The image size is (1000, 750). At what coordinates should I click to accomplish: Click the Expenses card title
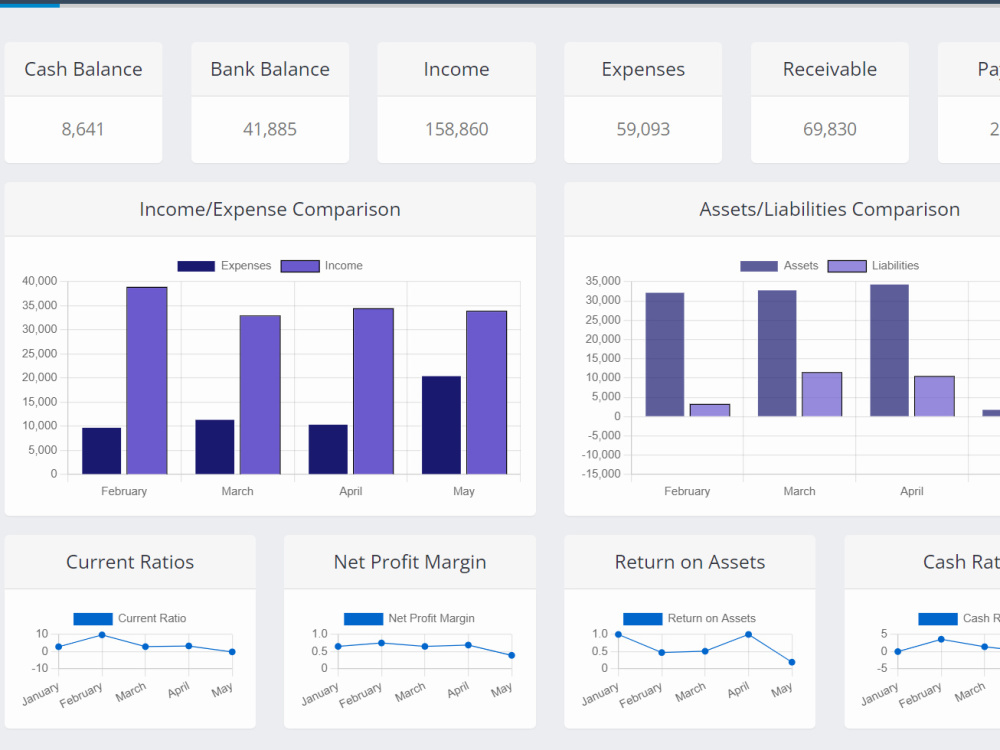[x=643, y=70]
